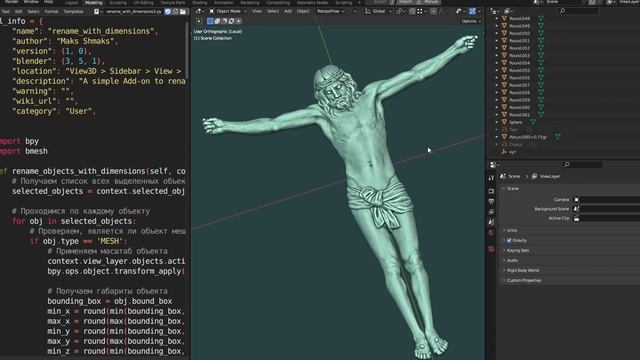Open the text editor Format menu

coord(51,11)
